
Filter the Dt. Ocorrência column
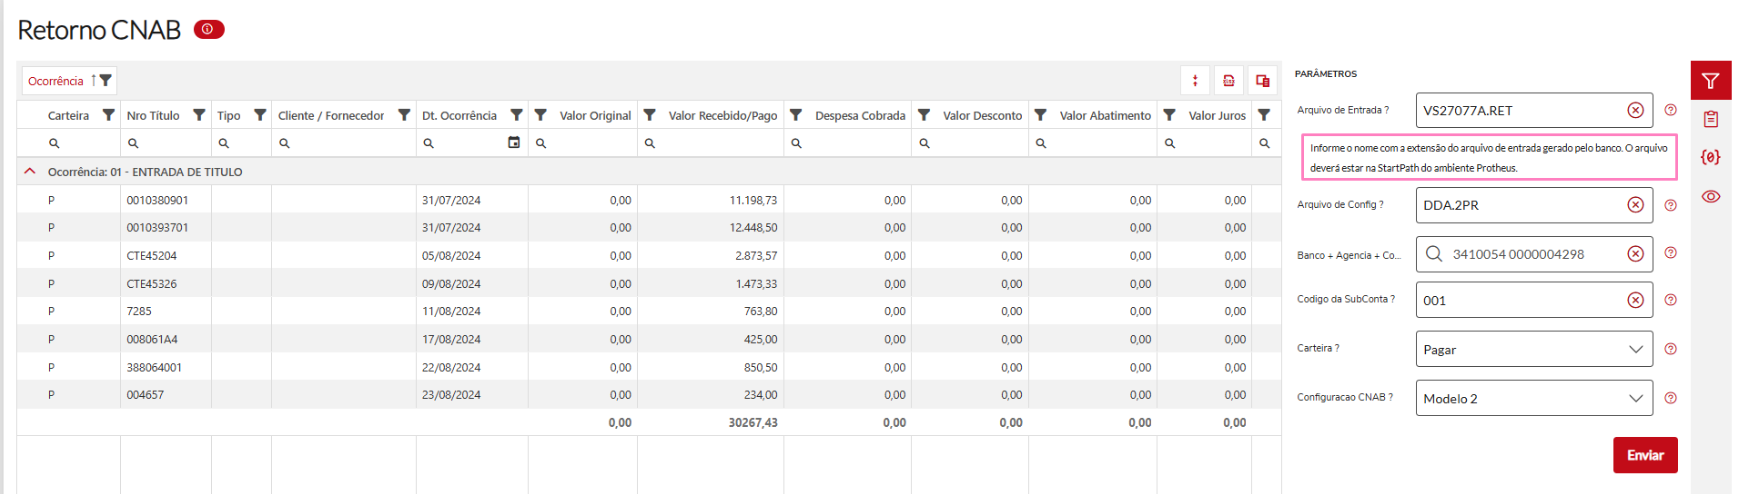coord(516,115)
